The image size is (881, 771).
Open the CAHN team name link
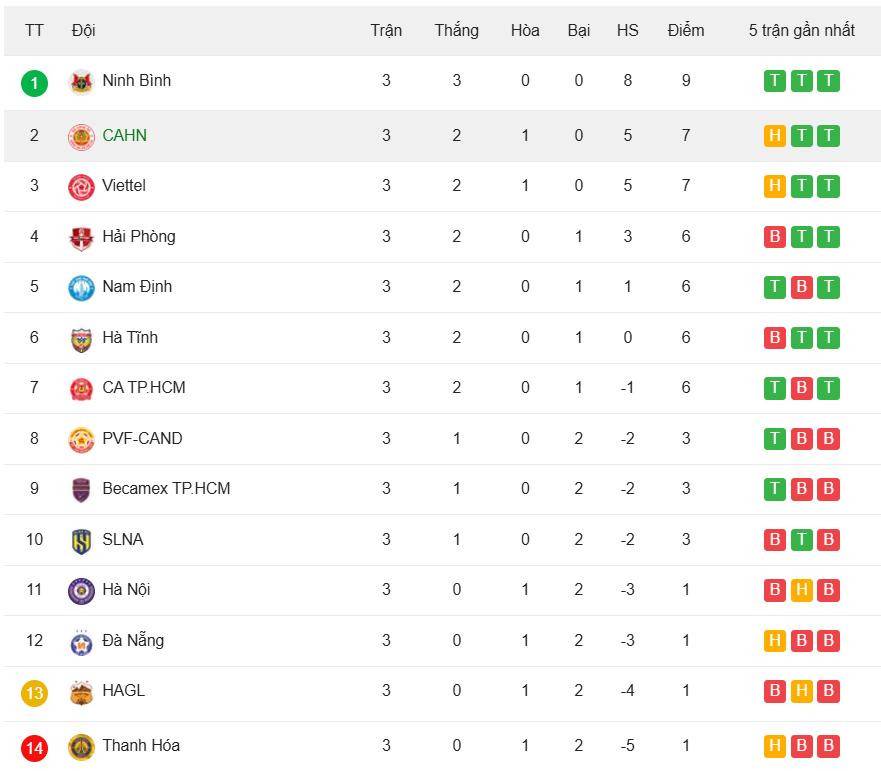click(124, 135)
